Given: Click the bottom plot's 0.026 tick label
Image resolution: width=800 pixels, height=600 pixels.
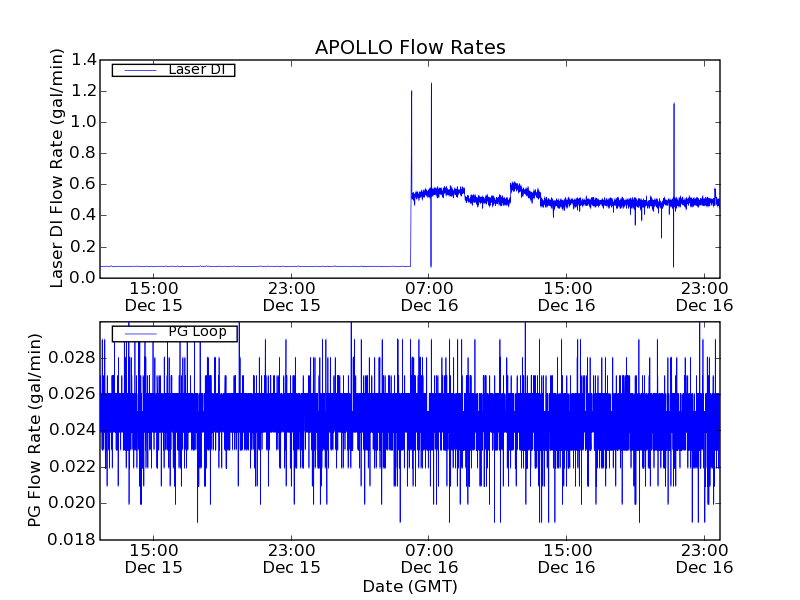Looking at the screenshot, I should (x=72, y=394).
